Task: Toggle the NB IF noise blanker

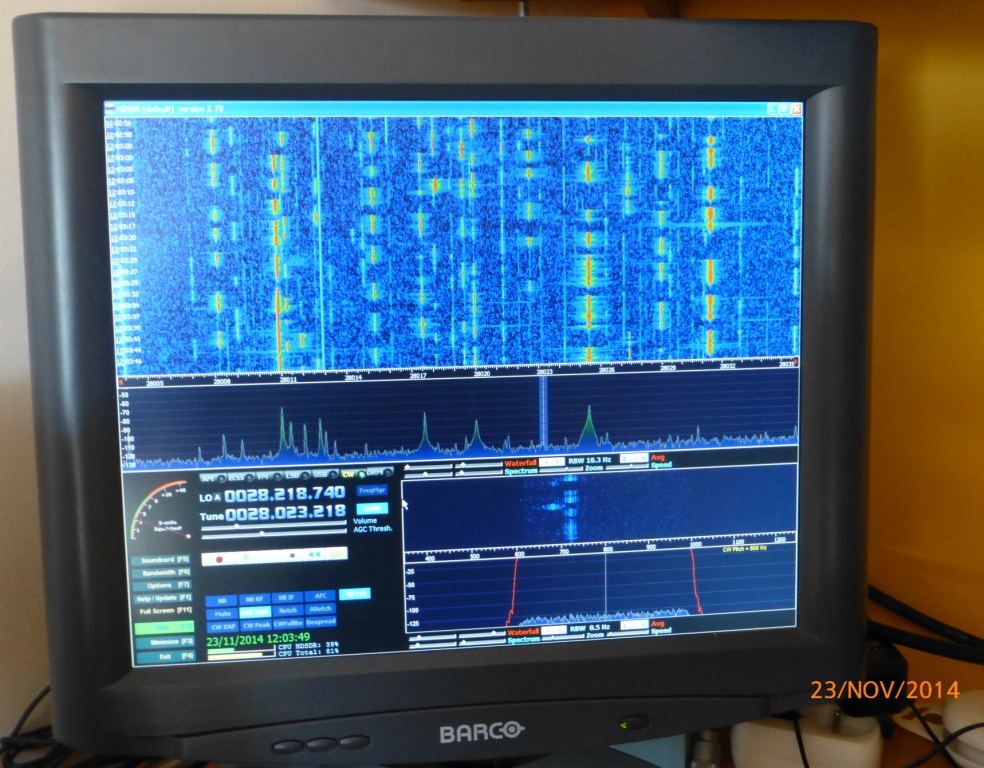Action: point(287,598)
